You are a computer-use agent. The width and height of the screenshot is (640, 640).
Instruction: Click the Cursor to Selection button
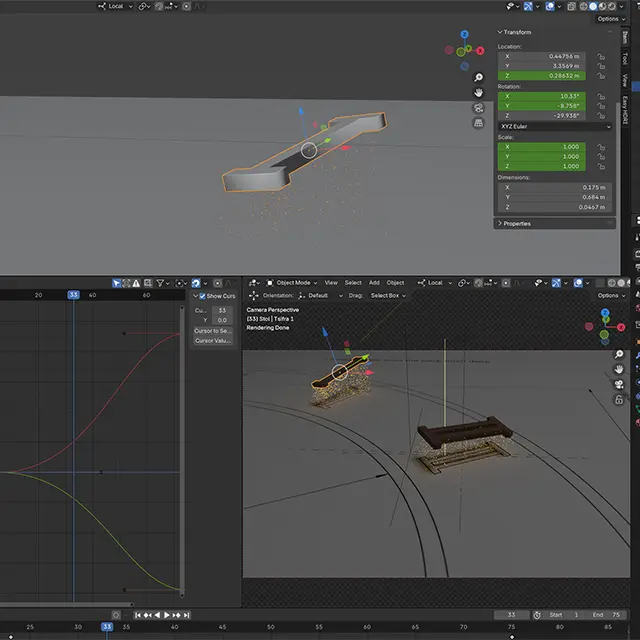click(212, 330)
